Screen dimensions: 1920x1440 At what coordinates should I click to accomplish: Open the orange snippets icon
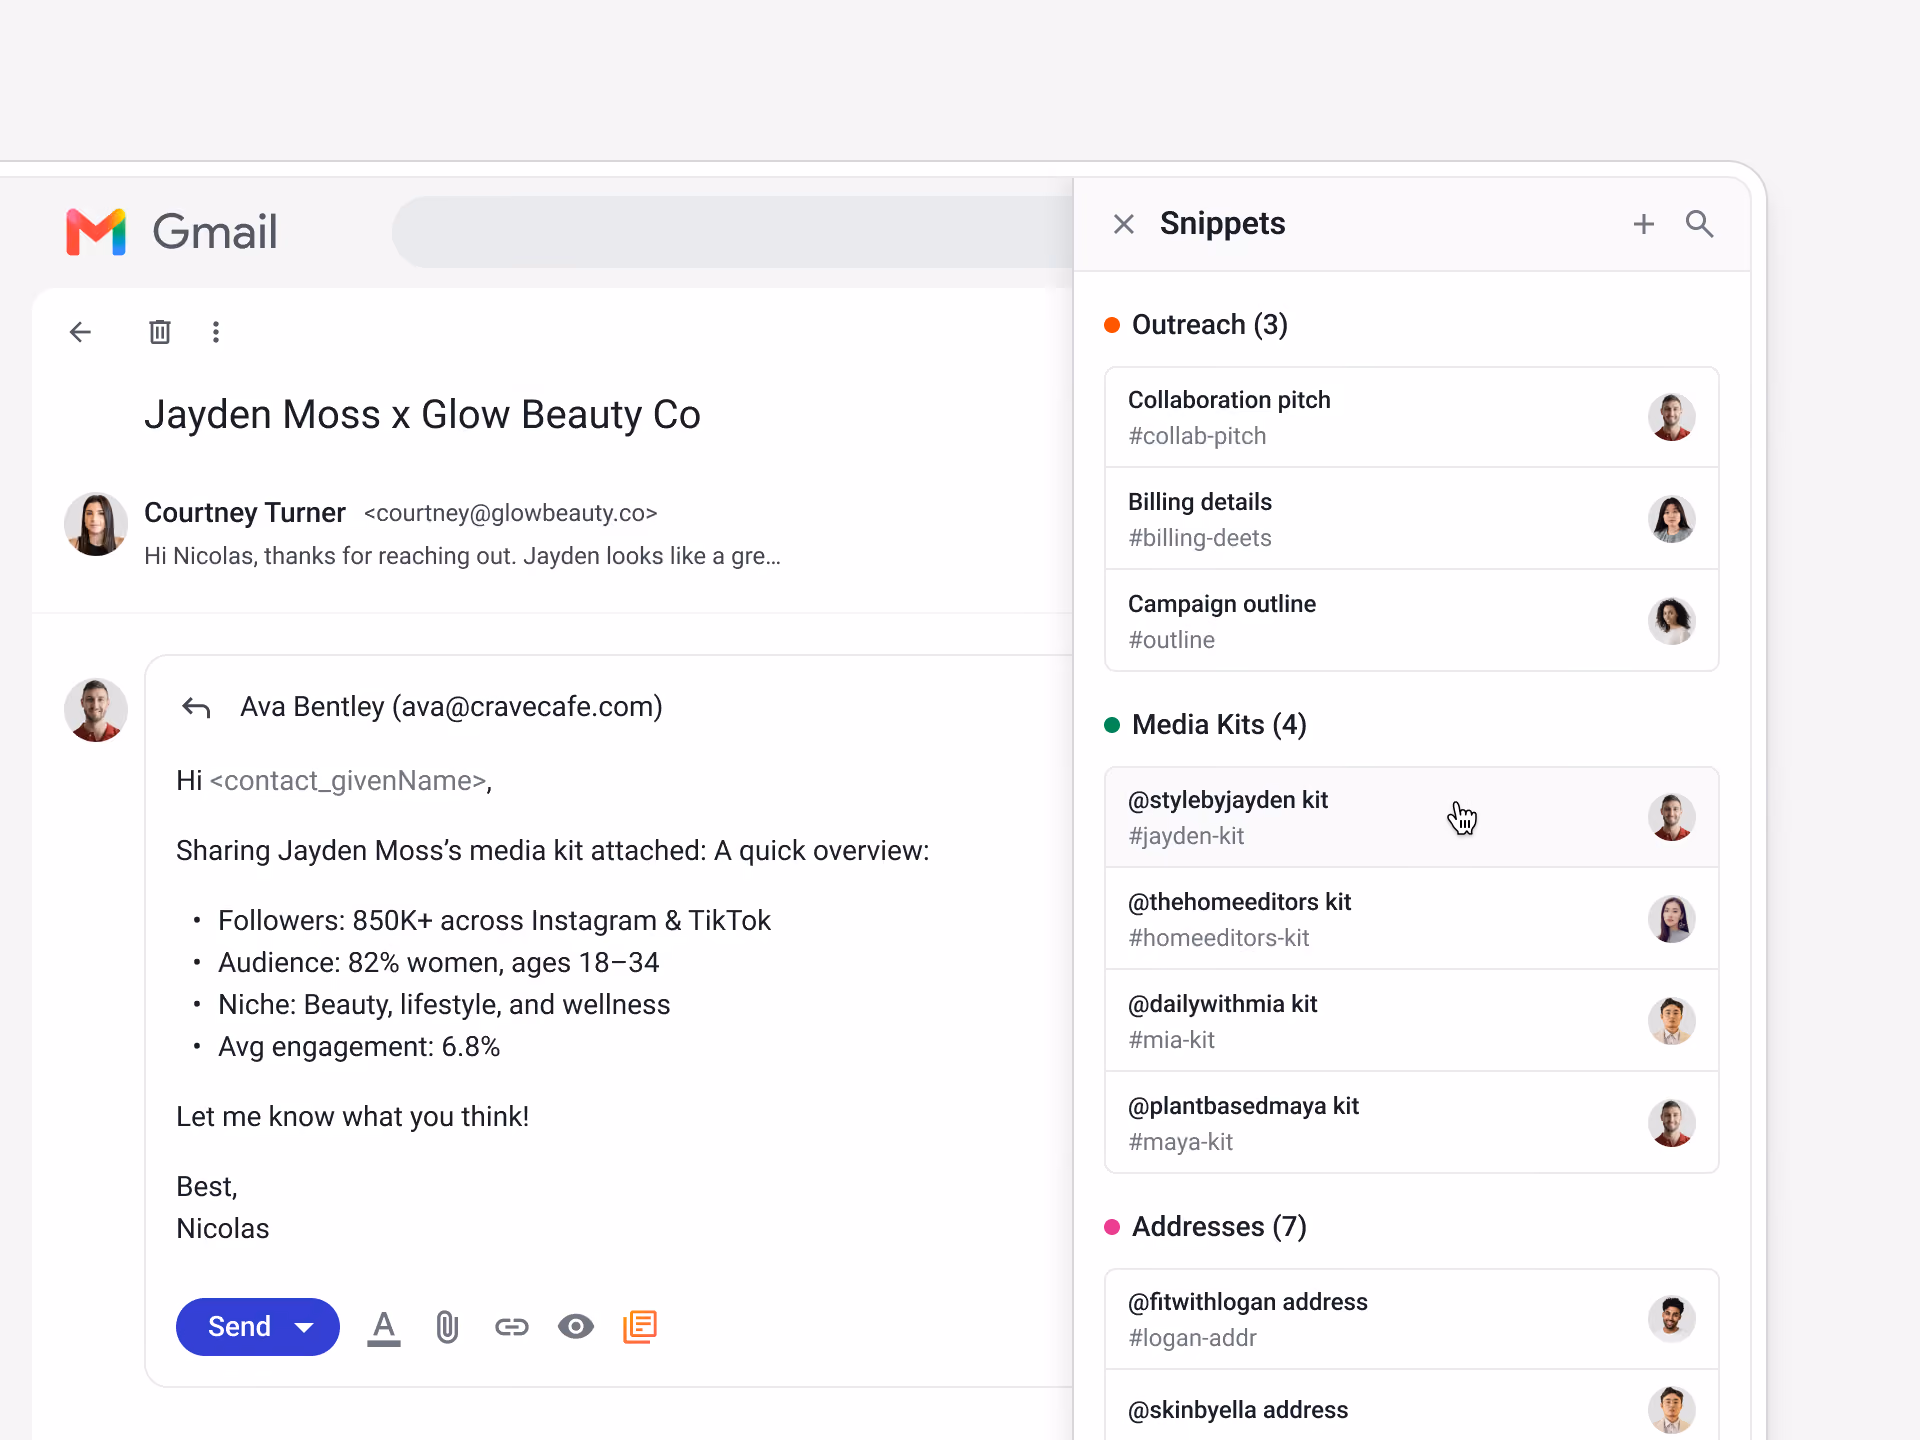pyautogui.click(x=640, y=1327)
